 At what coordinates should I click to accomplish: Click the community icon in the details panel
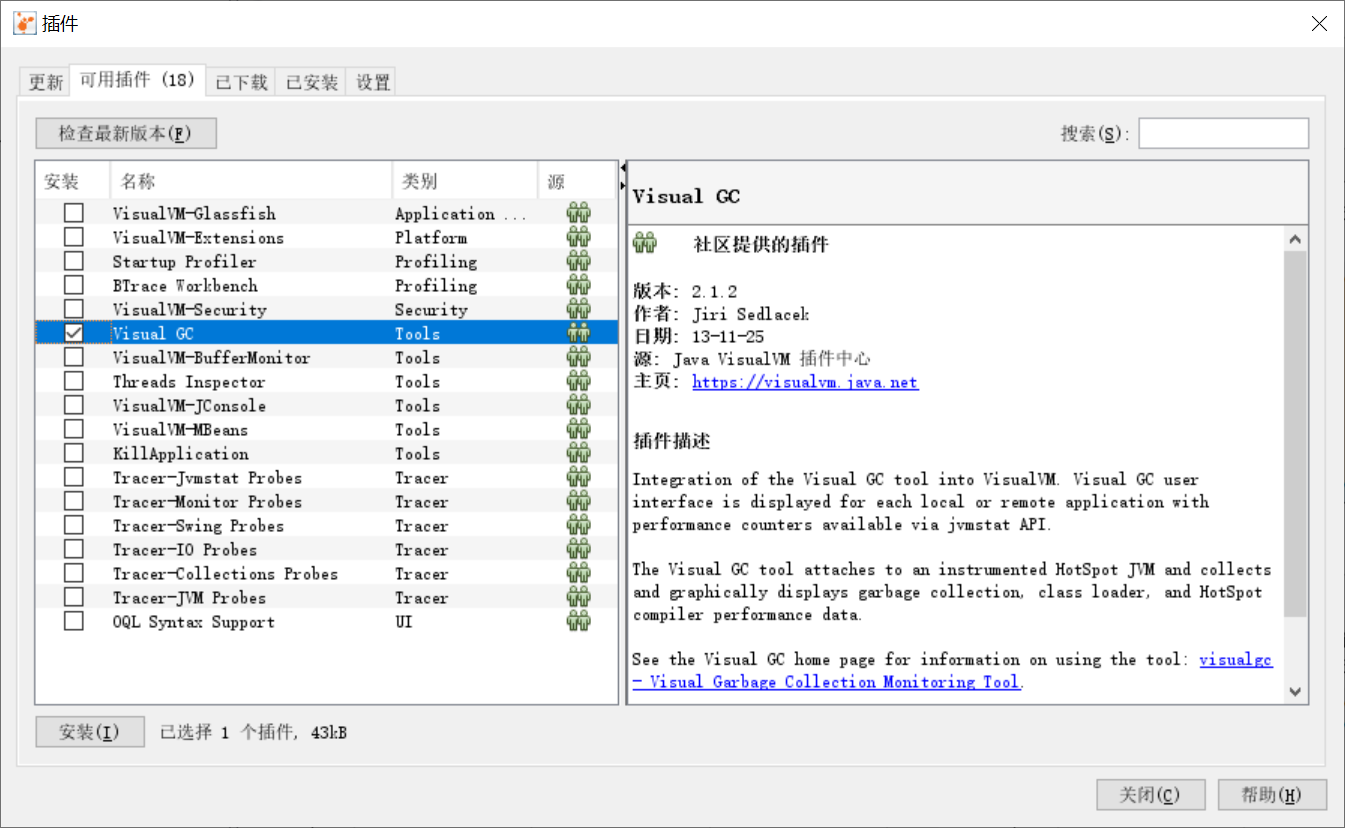(x=645, y=243)
